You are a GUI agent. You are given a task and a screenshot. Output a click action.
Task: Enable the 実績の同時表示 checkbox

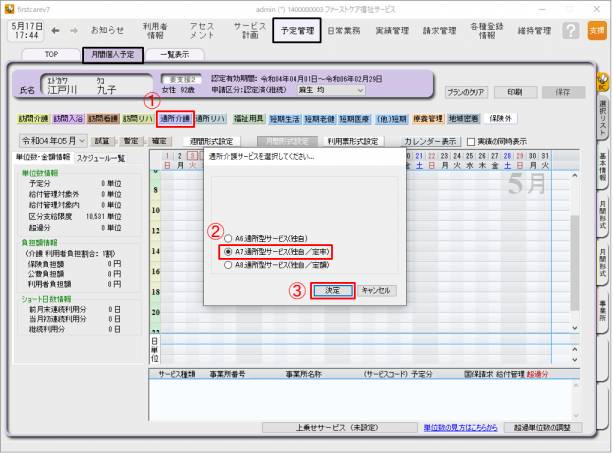pos(471,141)
